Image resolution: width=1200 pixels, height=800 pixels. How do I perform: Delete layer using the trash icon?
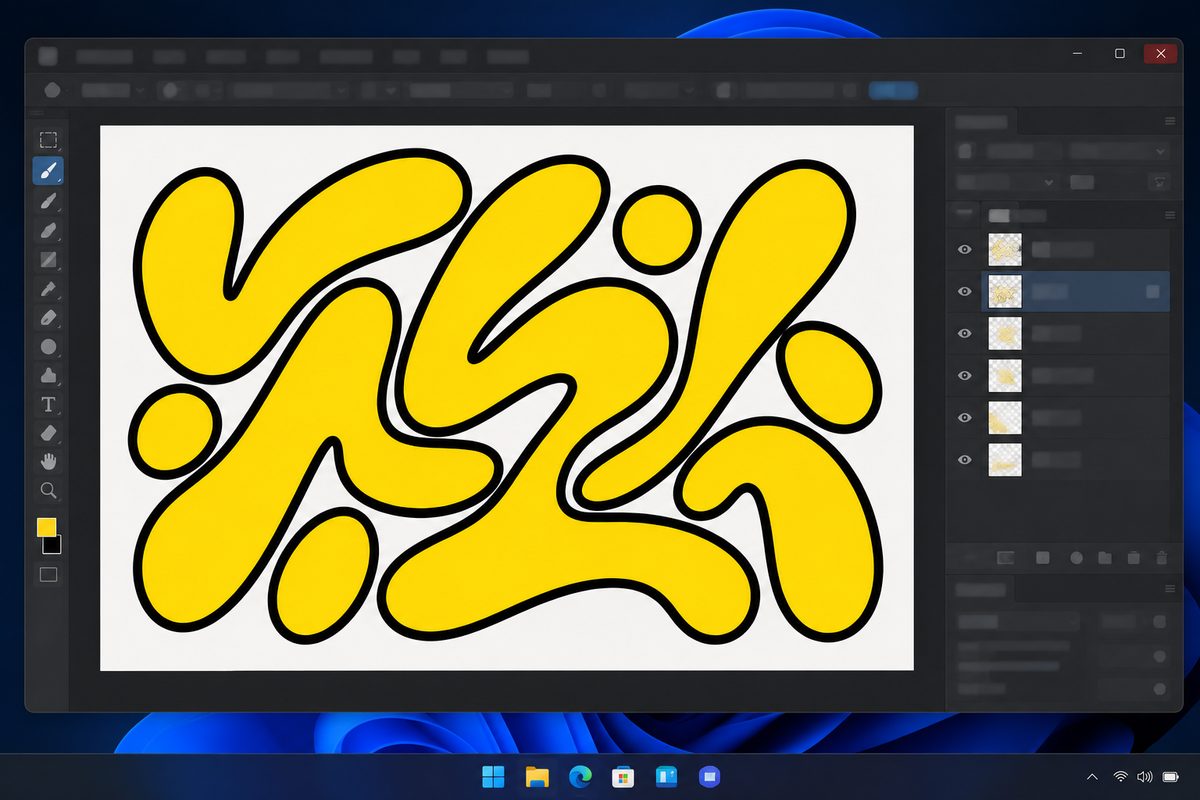tap(1161, 558)
